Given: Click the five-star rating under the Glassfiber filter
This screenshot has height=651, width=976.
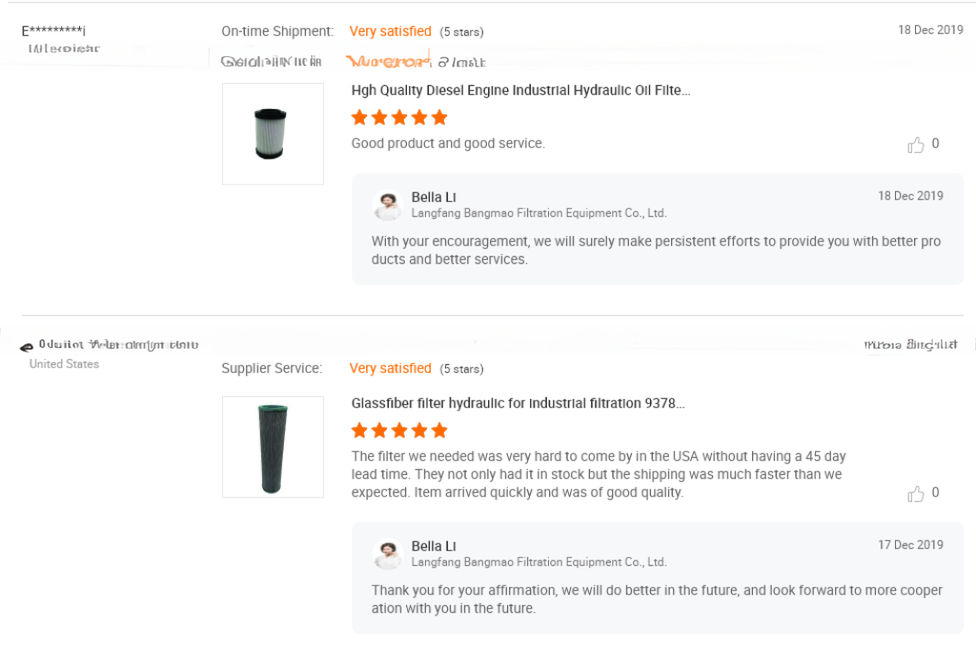Looking at the screenshot, I should click(399, 430).
